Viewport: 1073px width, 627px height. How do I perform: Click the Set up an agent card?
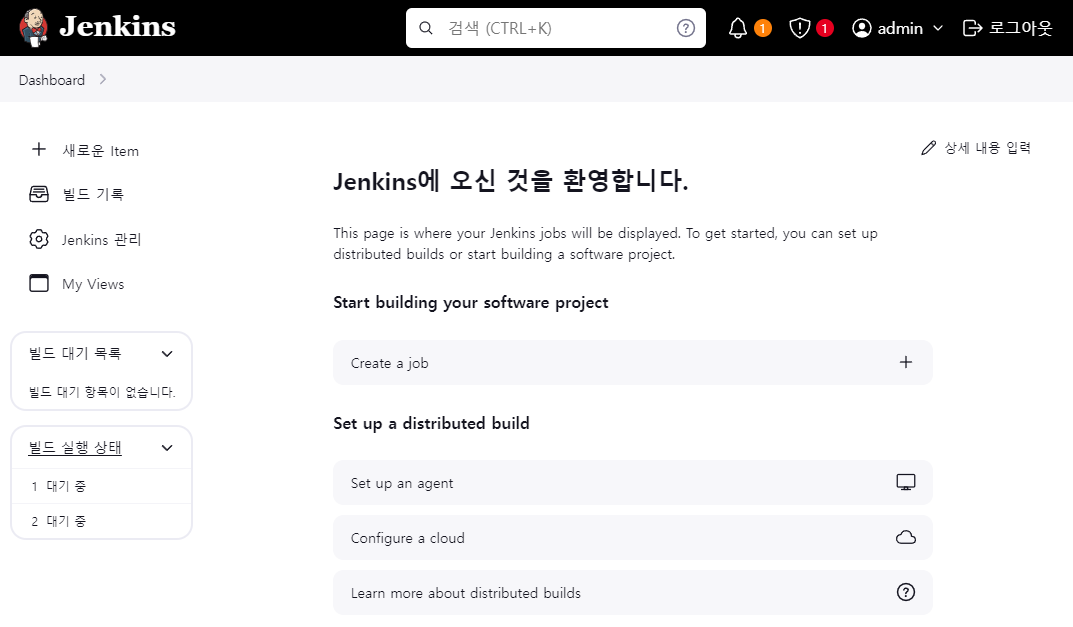[x=633, y=483]
